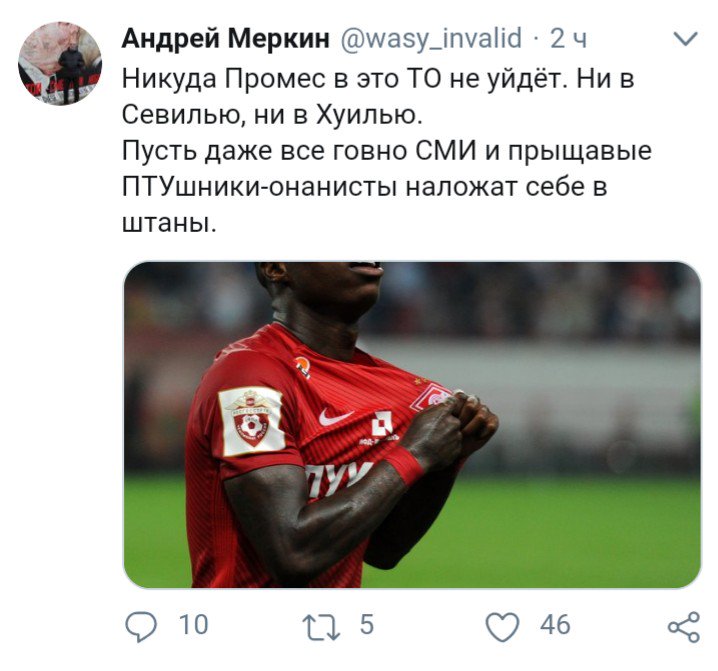Image resolution: width=718 pixels, height=671 pixels.
Task: Click the tweet text starting with Никуда Промес
Action: [378, 79]
